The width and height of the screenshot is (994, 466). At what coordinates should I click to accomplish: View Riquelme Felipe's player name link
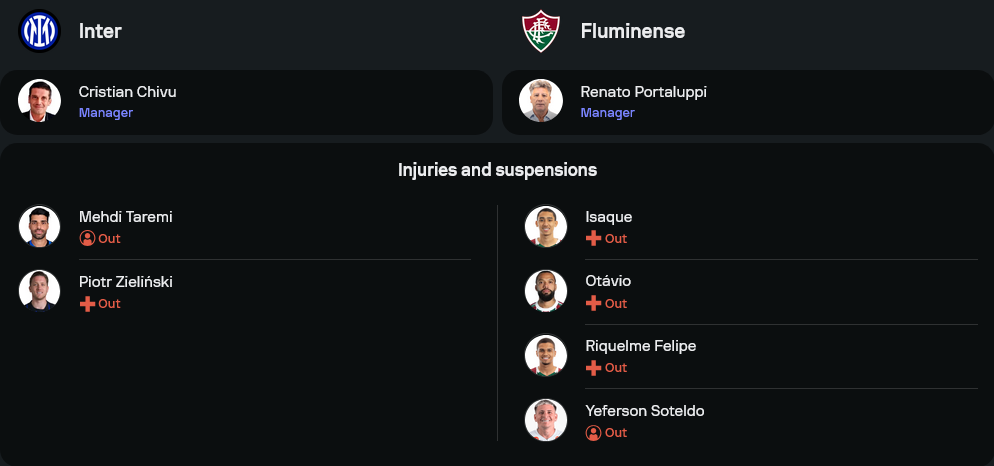(x=640, y=346)
